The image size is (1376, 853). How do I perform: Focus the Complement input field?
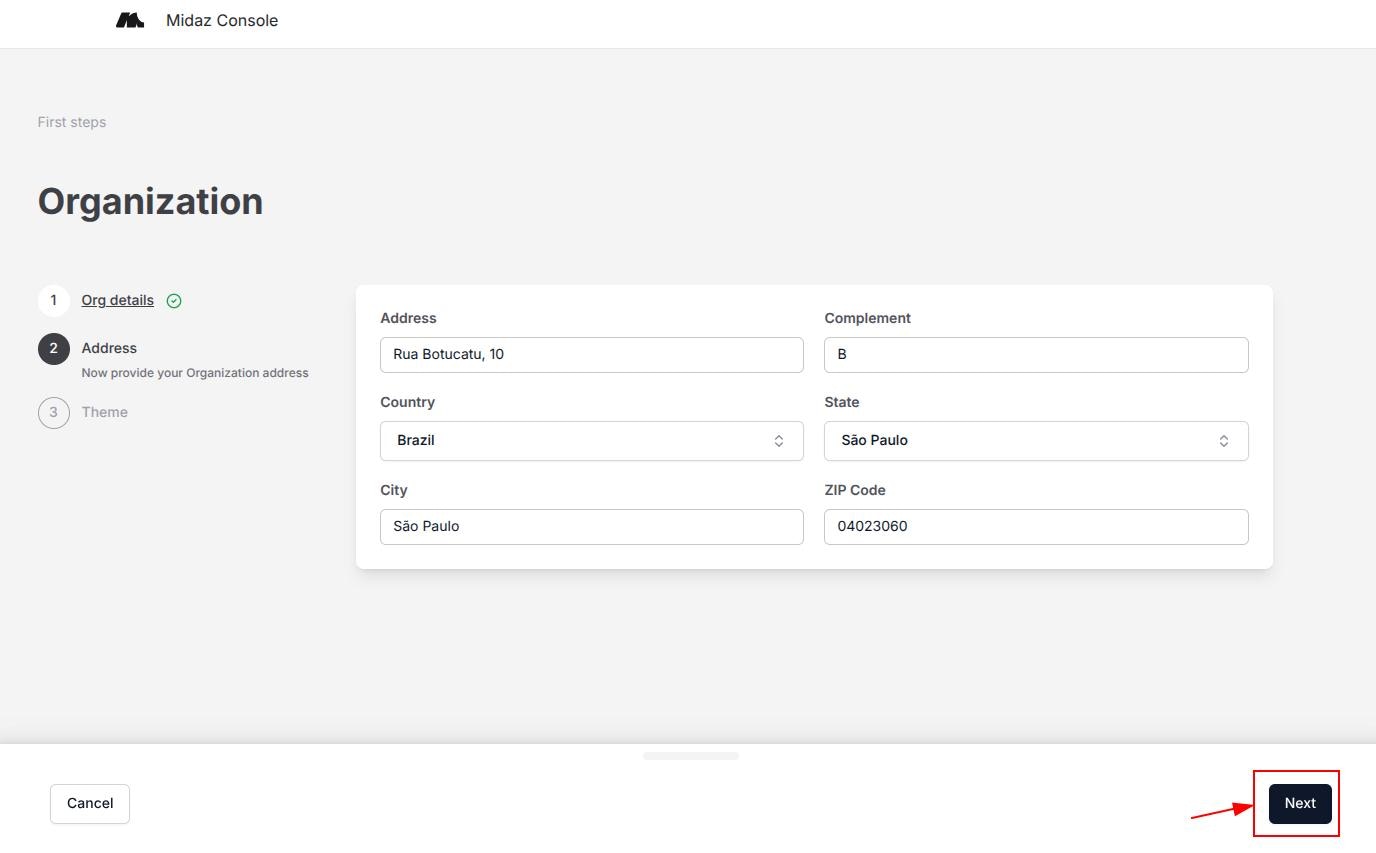1036,355
